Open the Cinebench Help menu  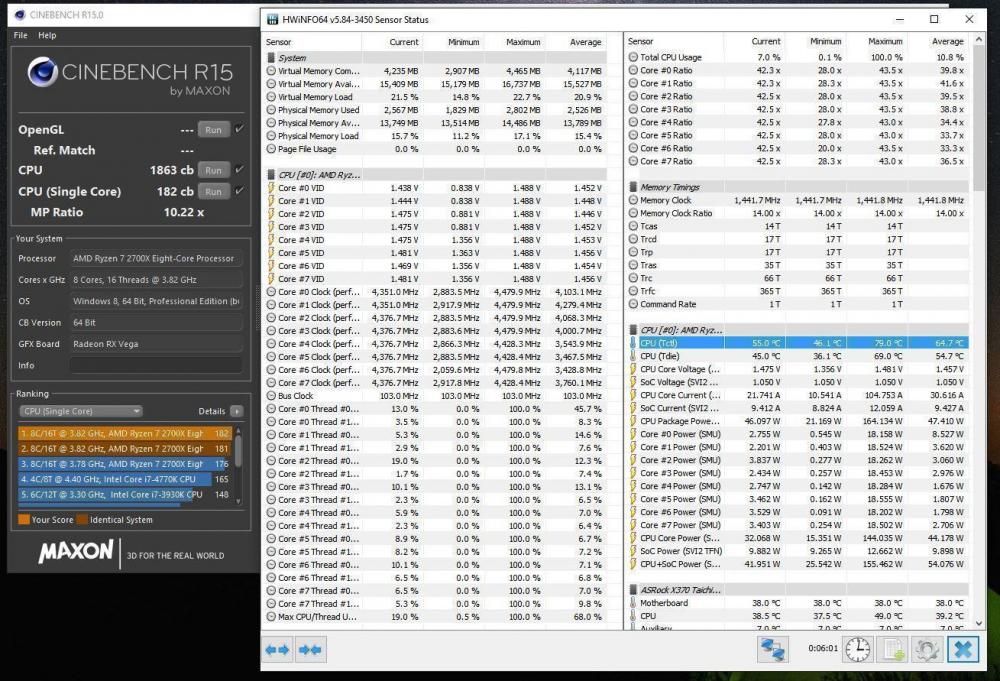coord(47,35)
